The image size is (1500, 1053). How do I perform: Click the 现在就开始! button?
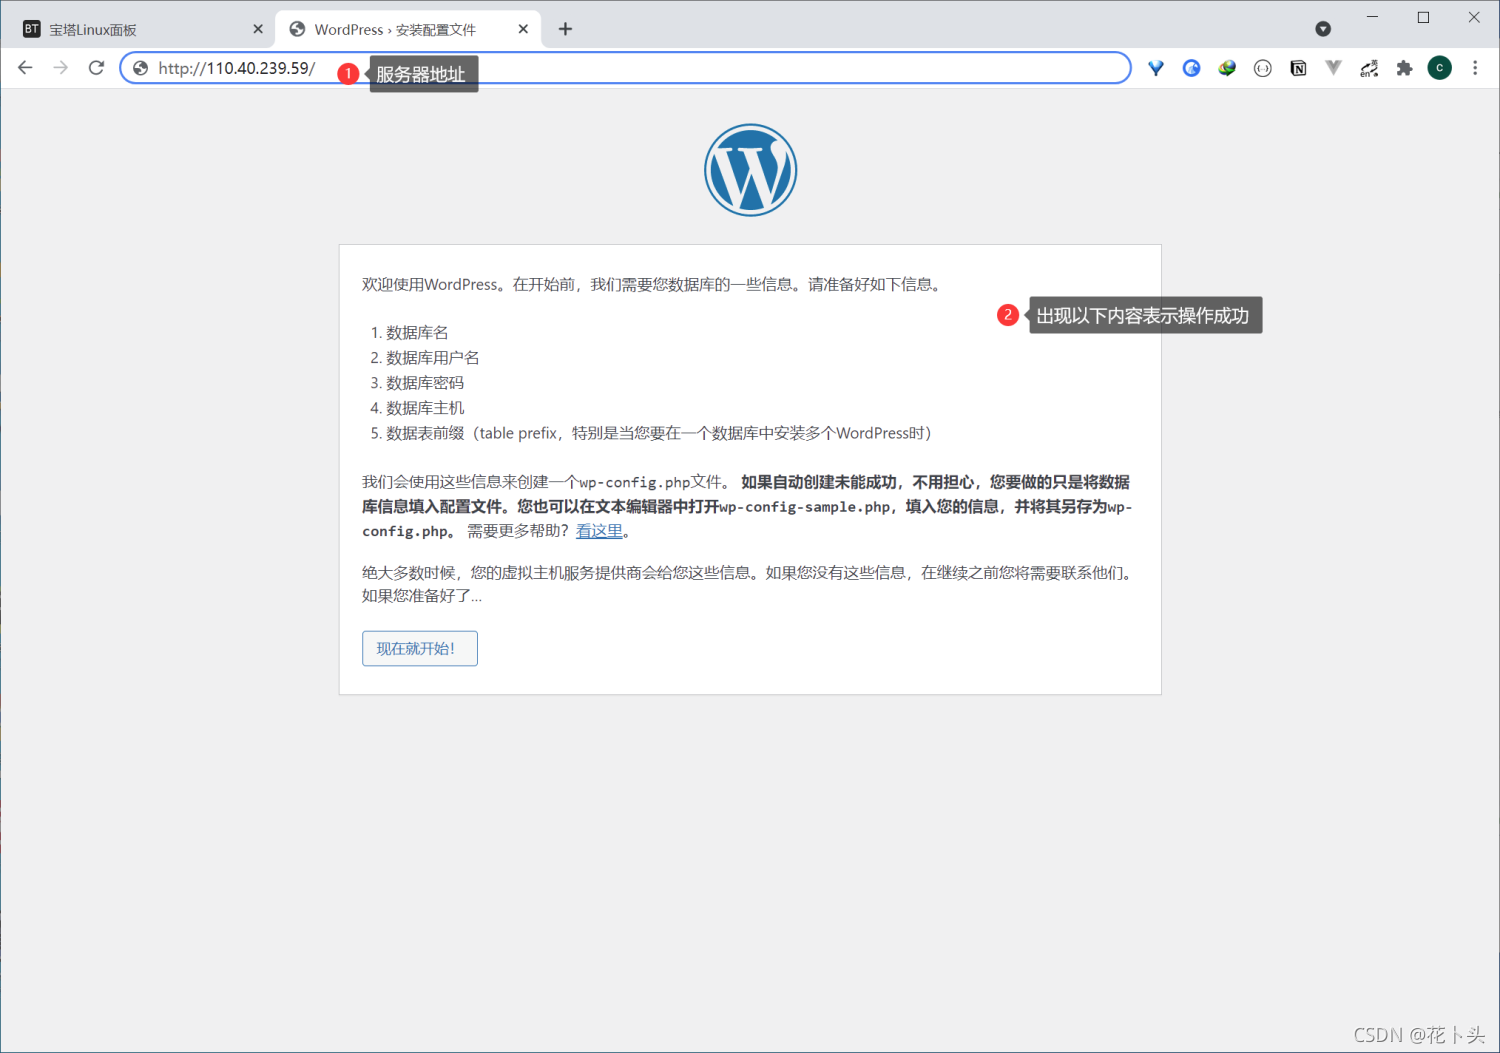tap(420, 648)
